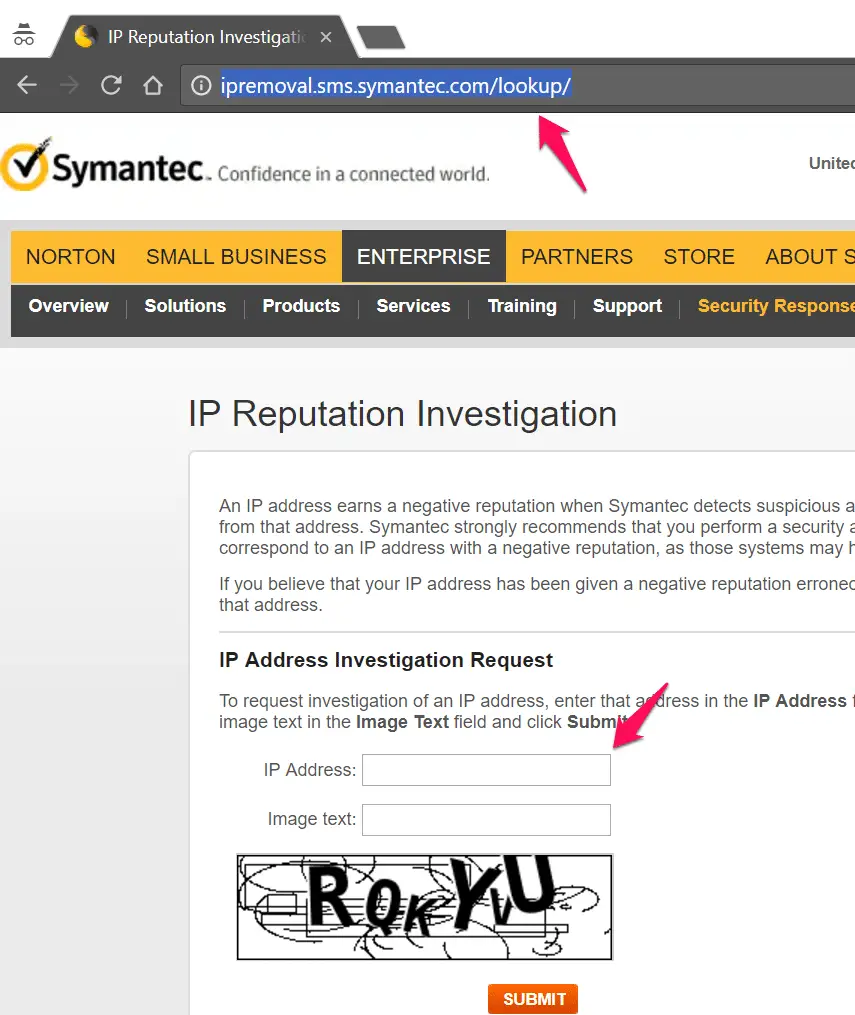Open site information icon in address bar

[x=201, y=85]
